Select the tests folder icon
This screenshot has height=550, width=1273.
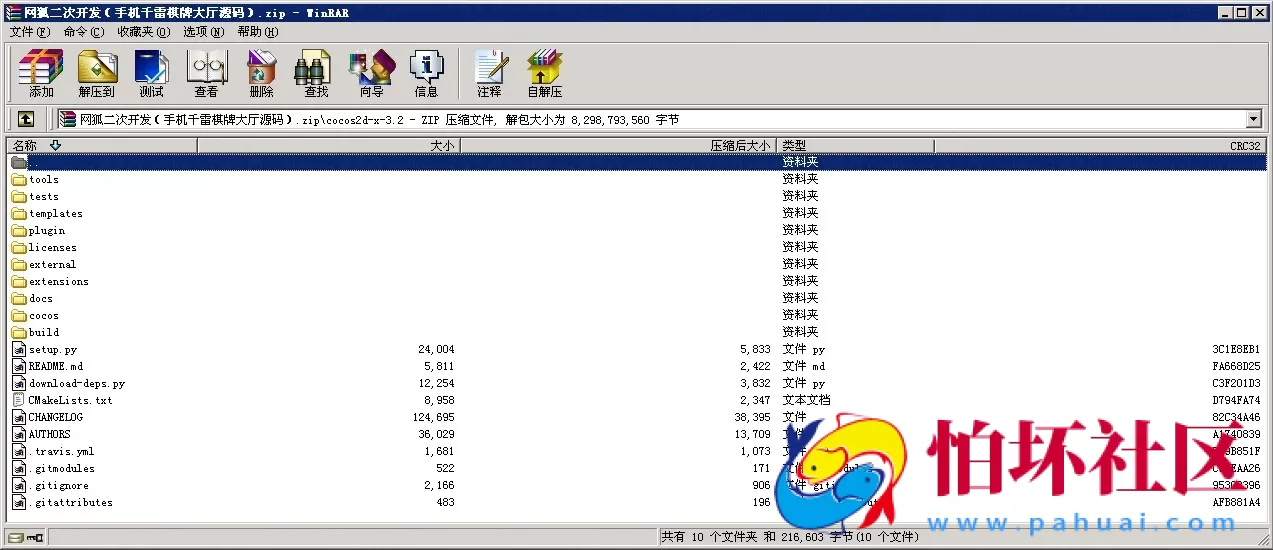point(19,197)
